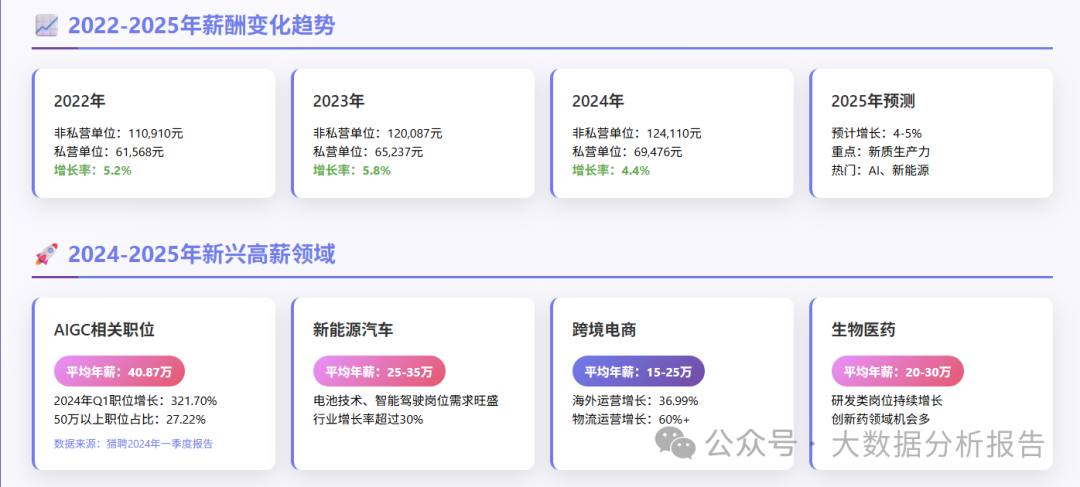The width and height of the screenshot is (1080, 487).
Task: Click the green 增长率：4.4% text
Action: pyautogui.click(x=610, y=170)
